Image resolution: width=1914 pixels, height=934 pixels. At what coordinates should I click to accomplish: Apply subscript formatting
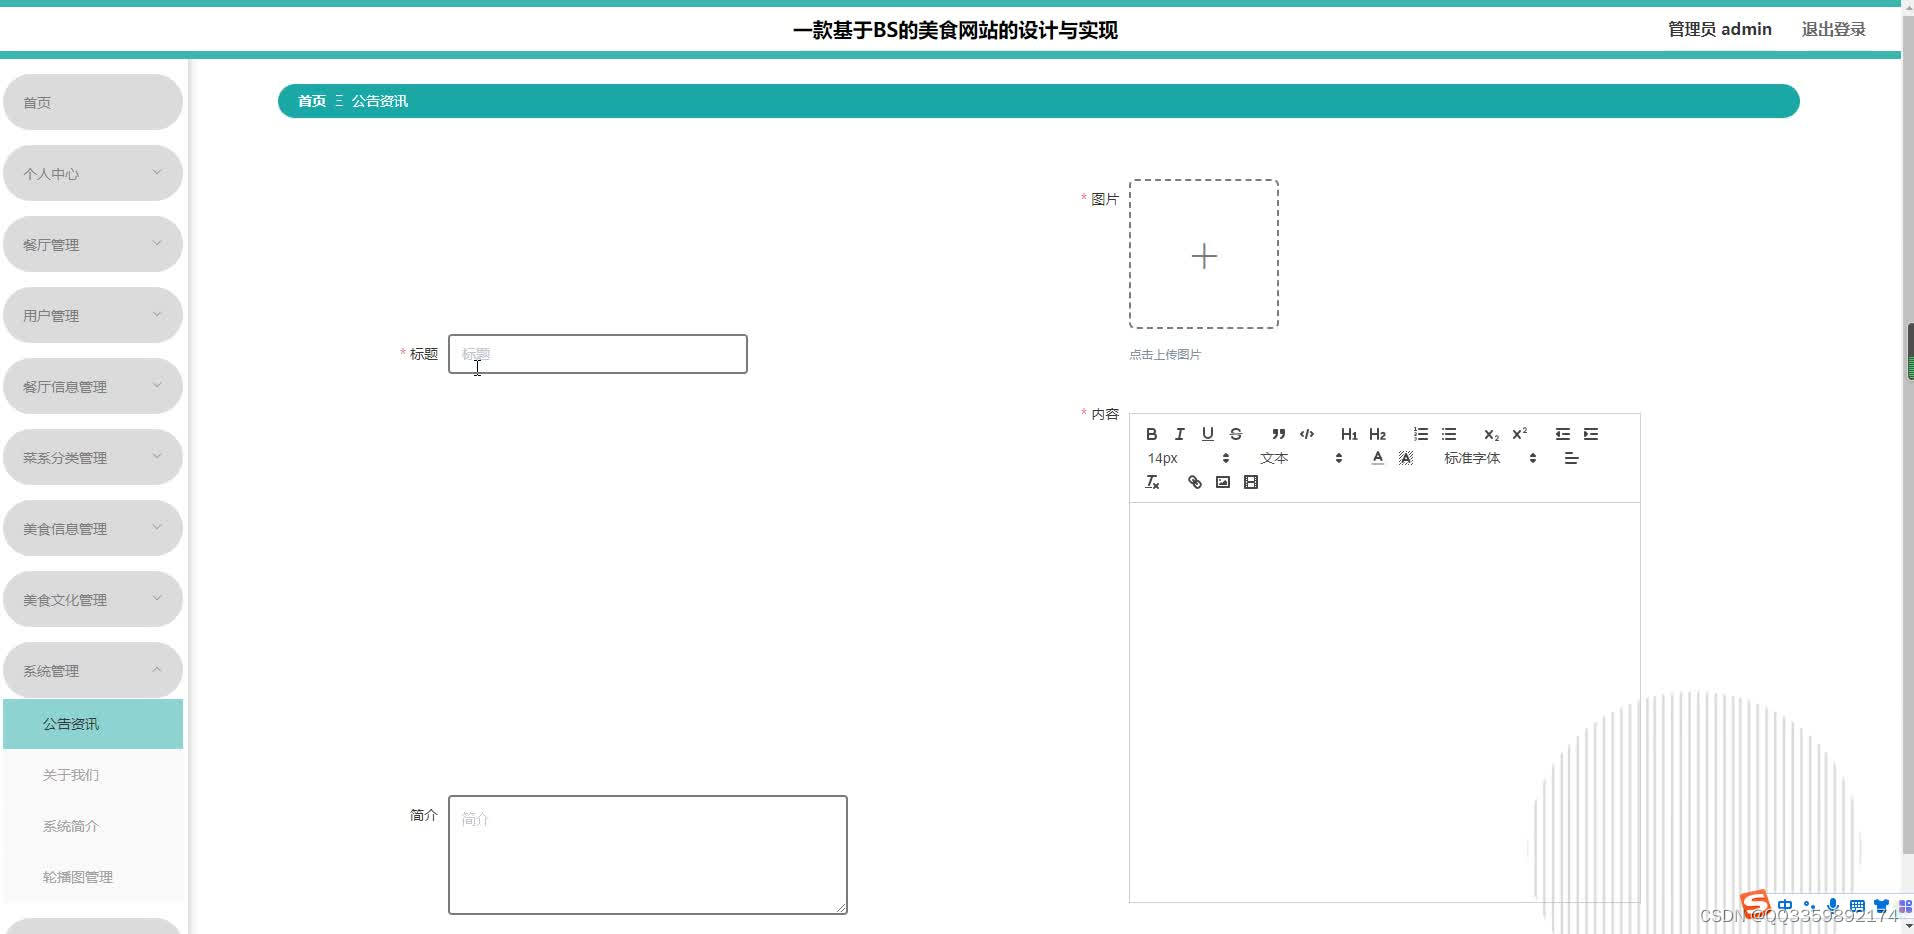pos(1491,434)
